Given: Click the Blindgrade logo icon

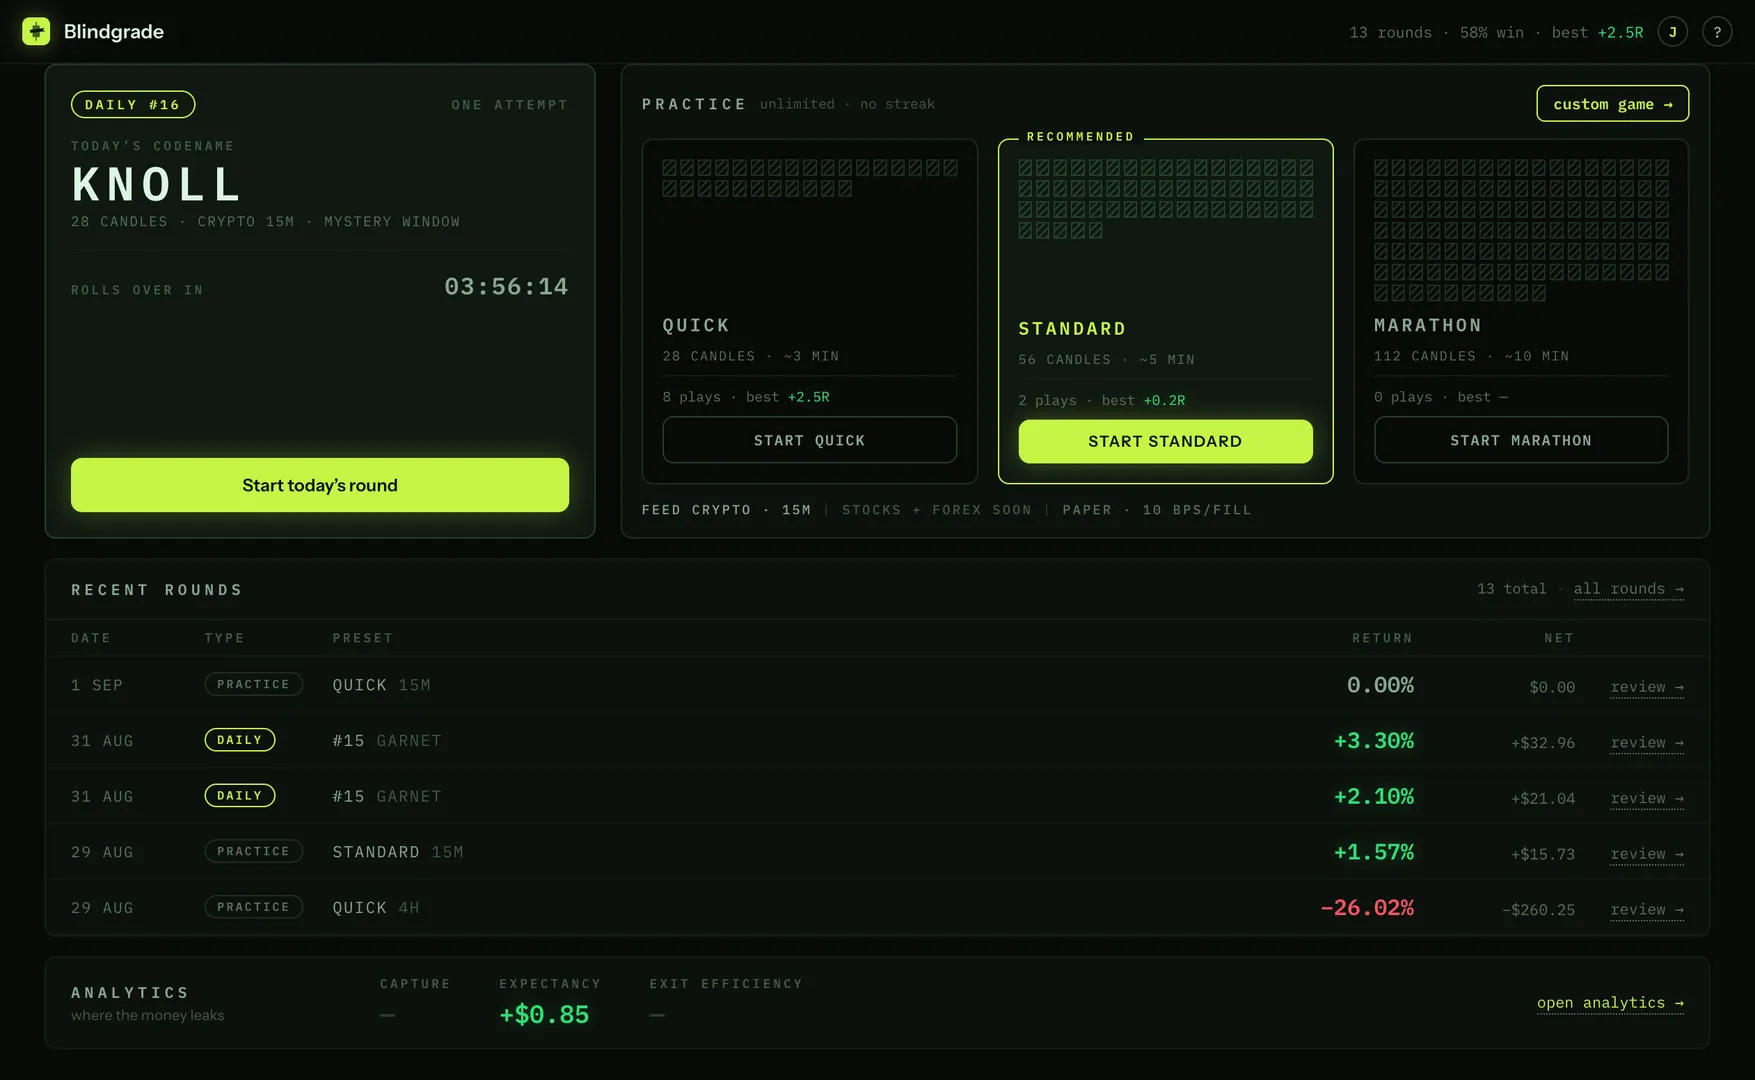Looking at the screenshot, I should [x=36, y=32].
